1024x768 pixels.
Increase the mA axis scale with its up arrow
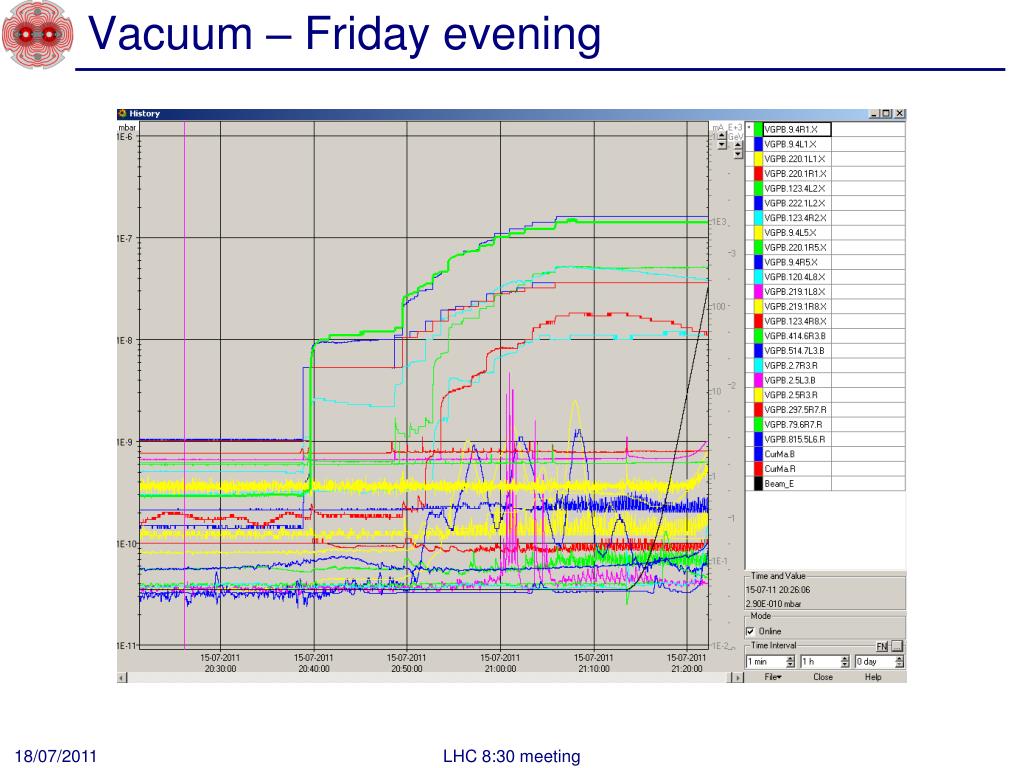coord(722,135)
